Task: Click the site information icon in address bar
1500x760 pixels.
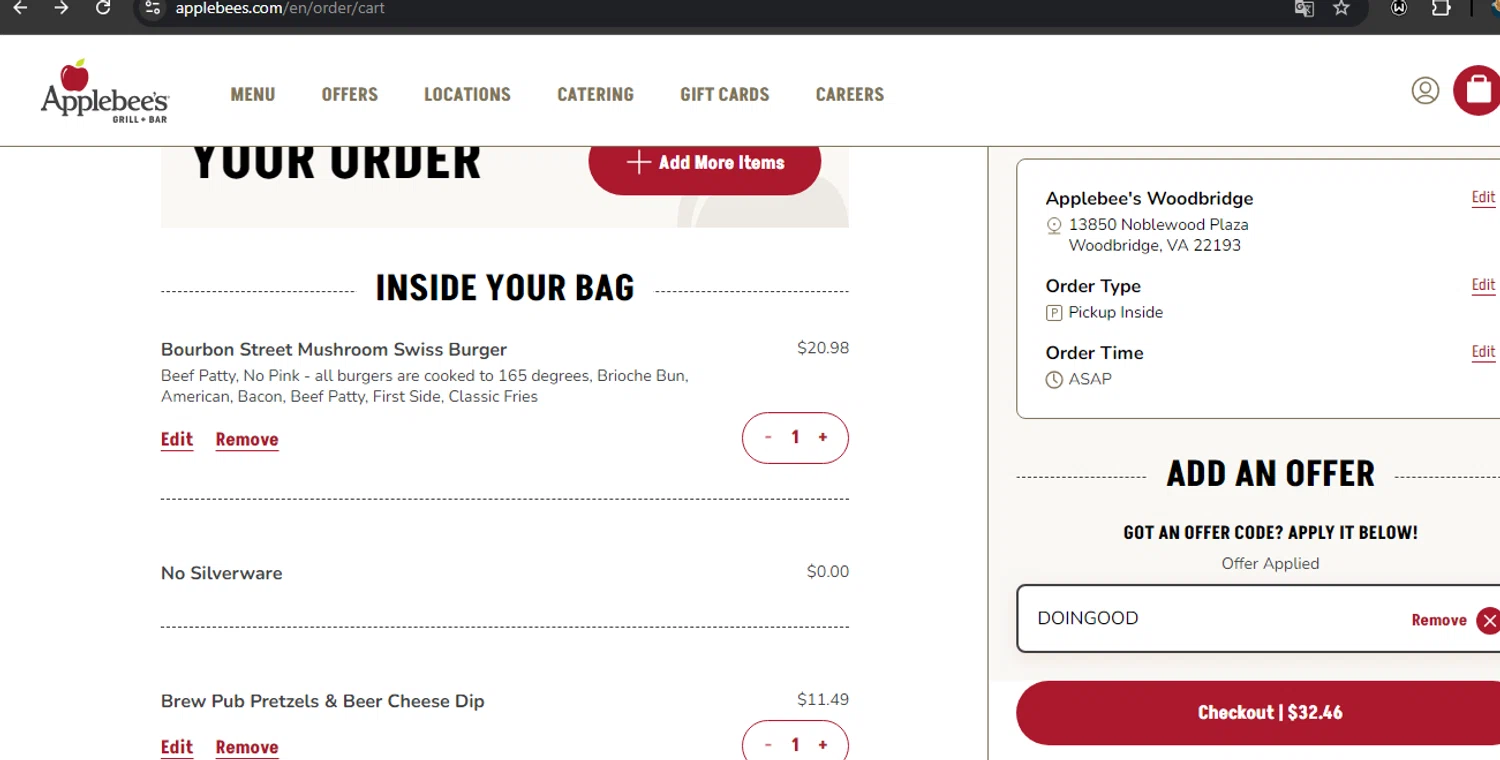Action: (152, 8)
